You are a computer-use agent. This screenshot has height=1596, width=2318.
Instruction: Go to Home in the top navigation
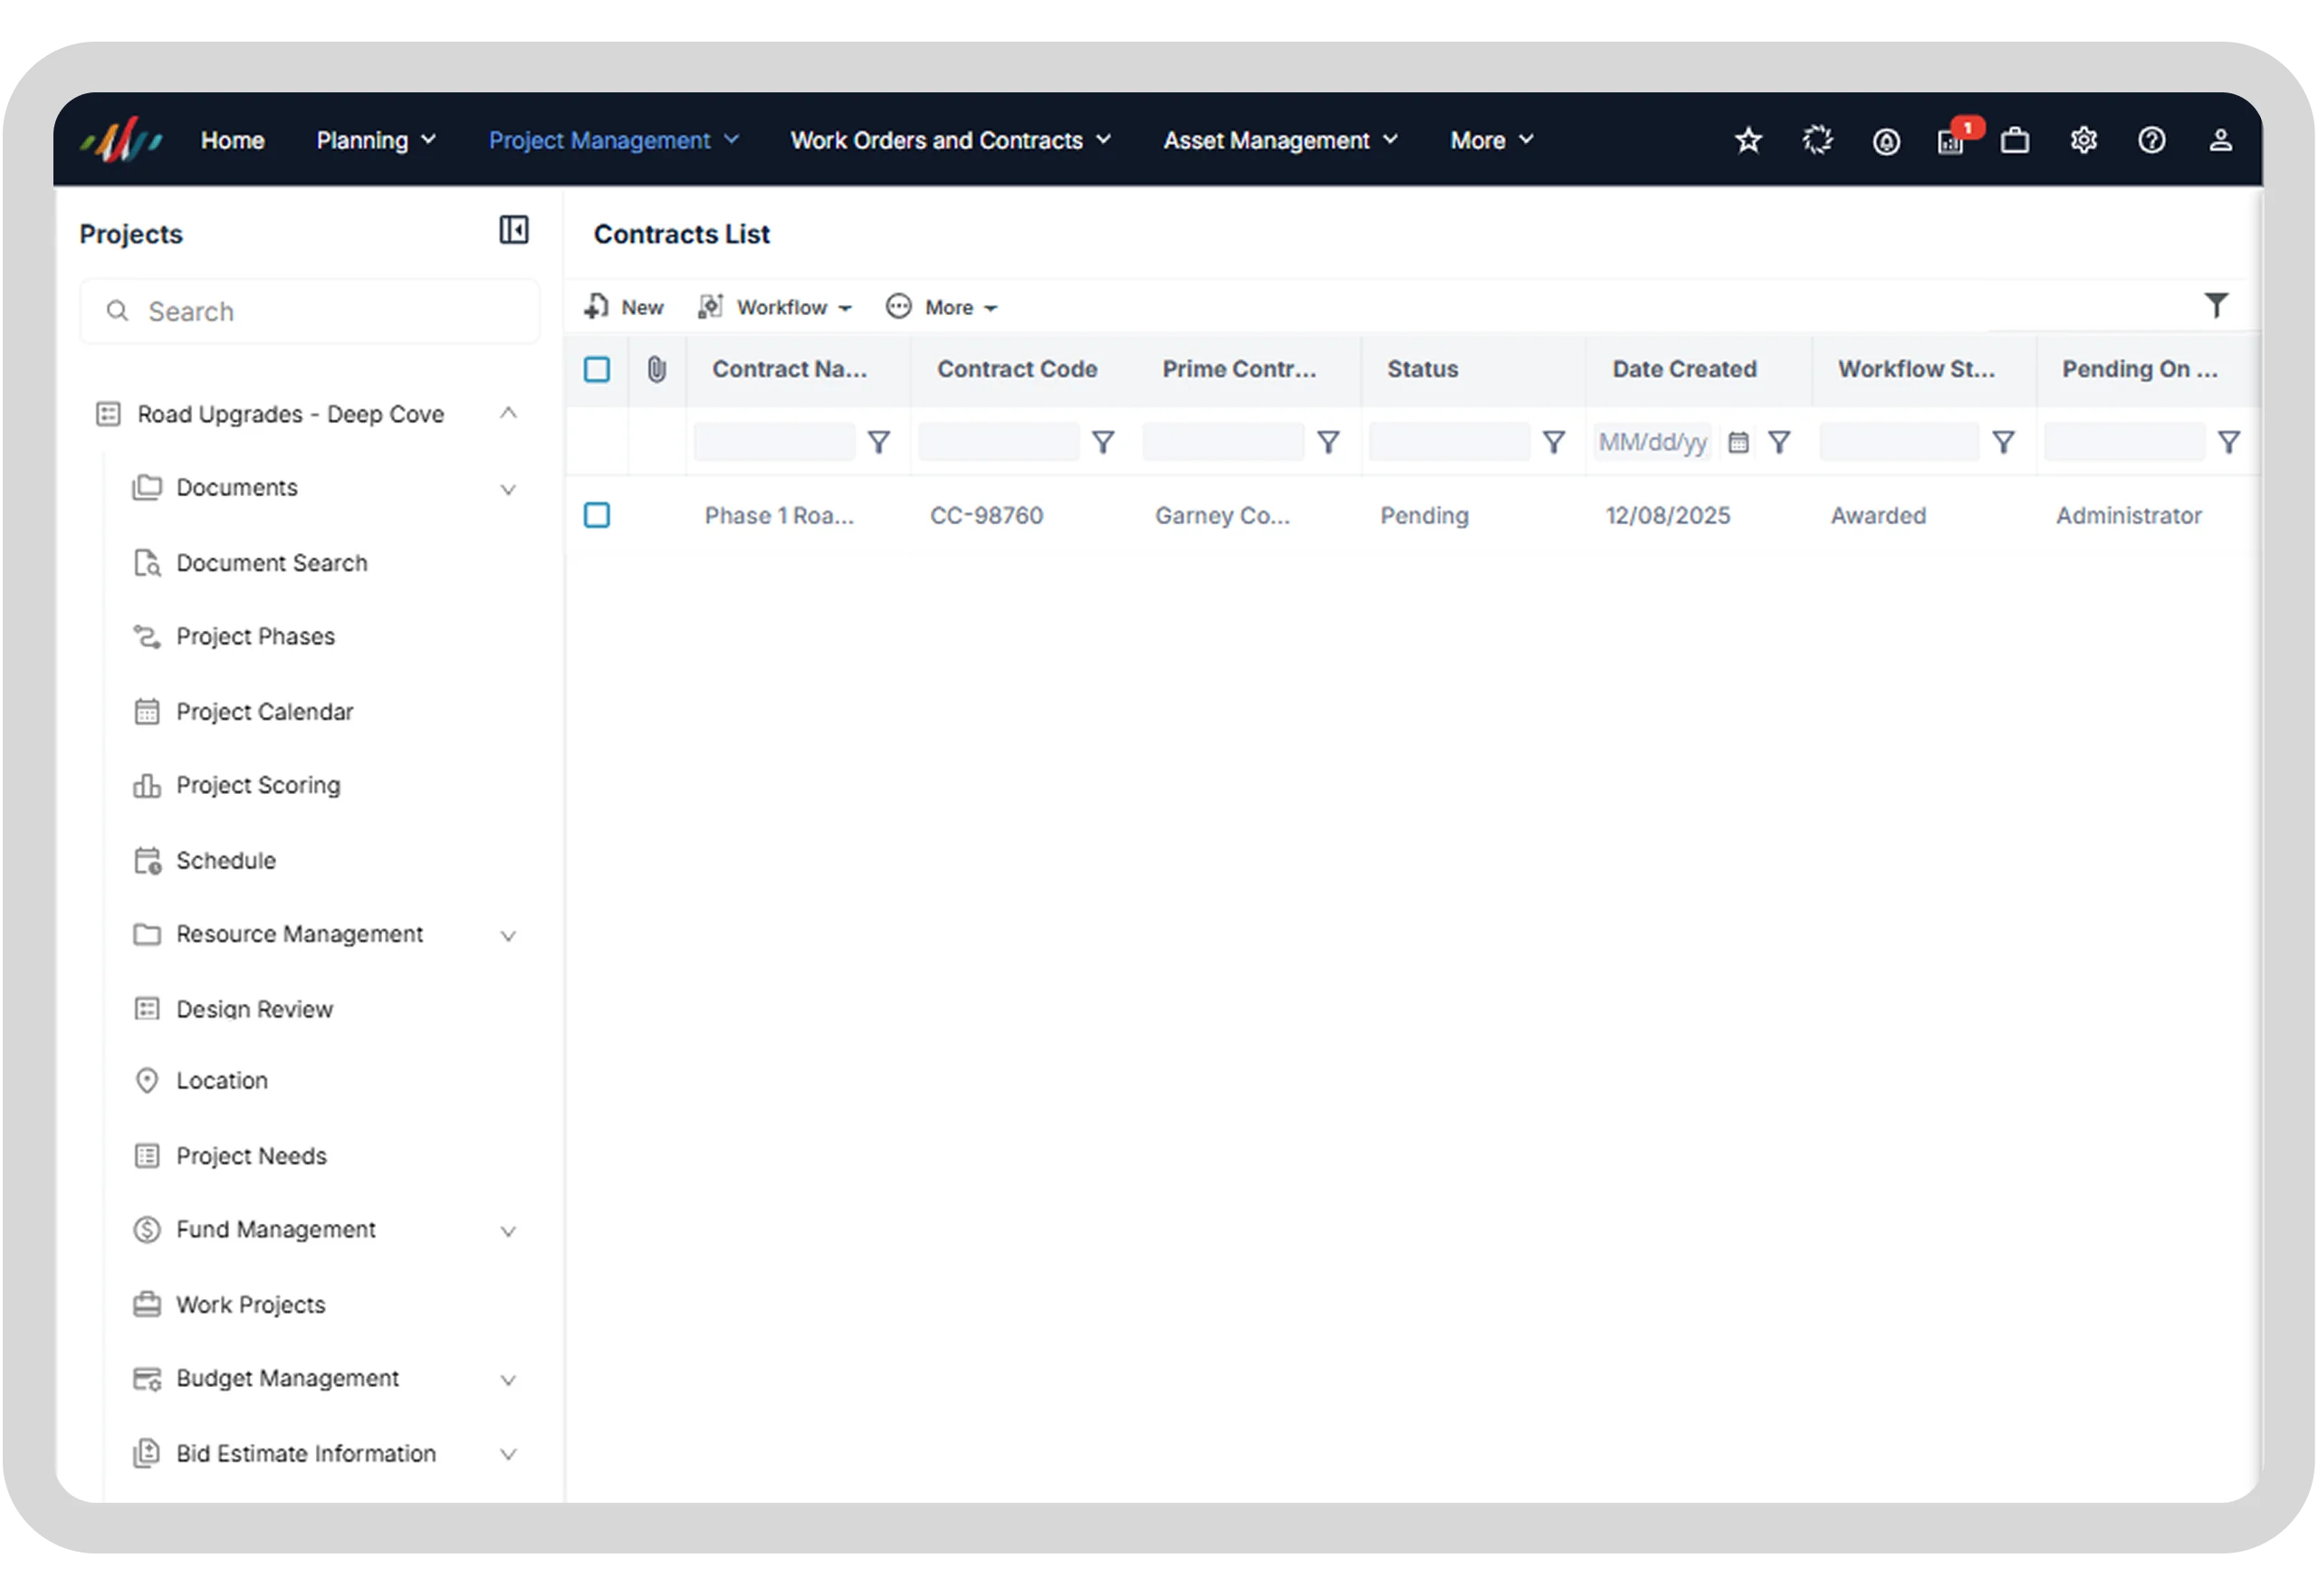232,140
